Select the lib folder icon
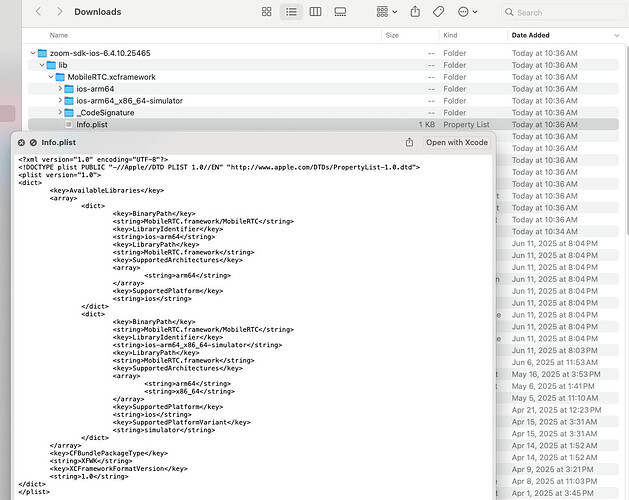Image resolution: width=629 pixels, height=500 pixels. 51,65
